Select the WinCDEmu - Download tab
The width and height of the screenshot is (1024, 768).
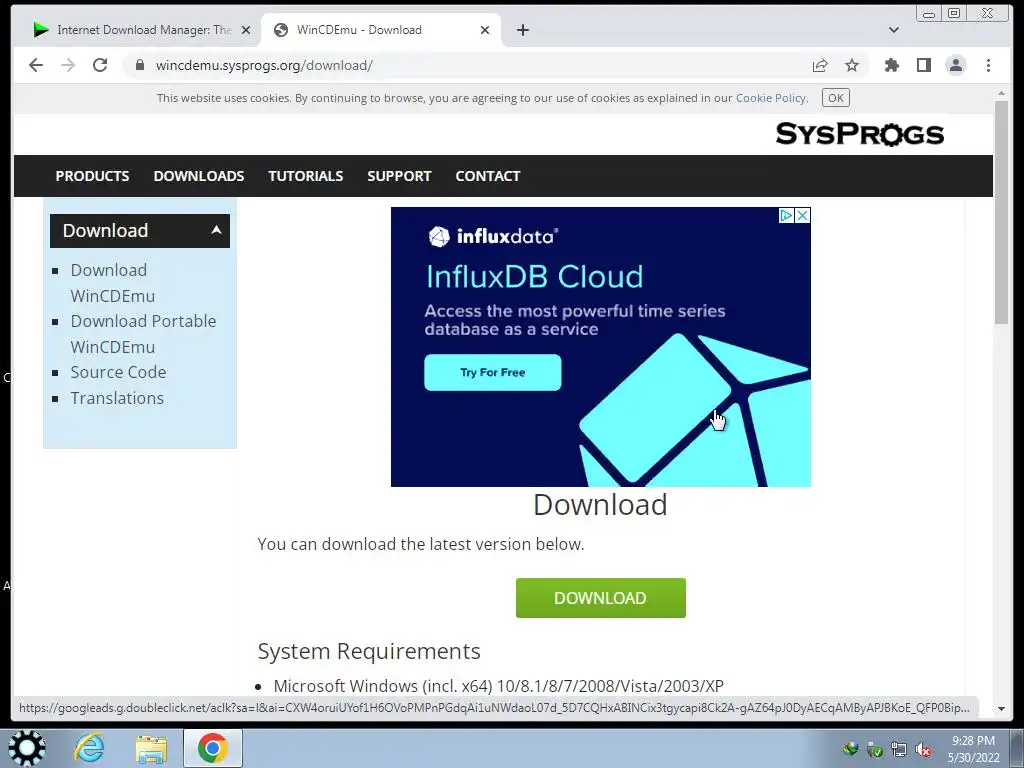[x=381, y=30]
